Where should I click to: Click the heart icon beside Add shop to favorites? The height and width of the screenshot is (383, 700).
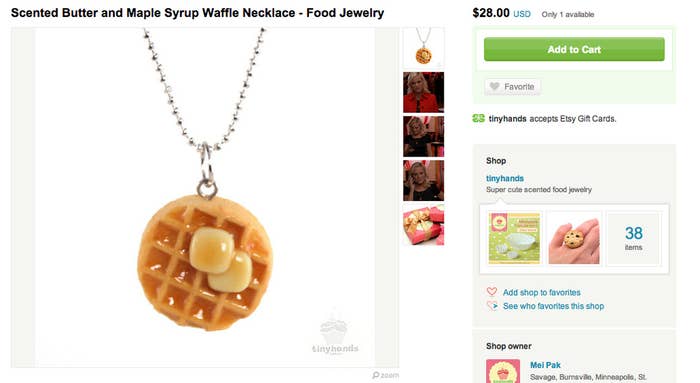pos(492,292)
